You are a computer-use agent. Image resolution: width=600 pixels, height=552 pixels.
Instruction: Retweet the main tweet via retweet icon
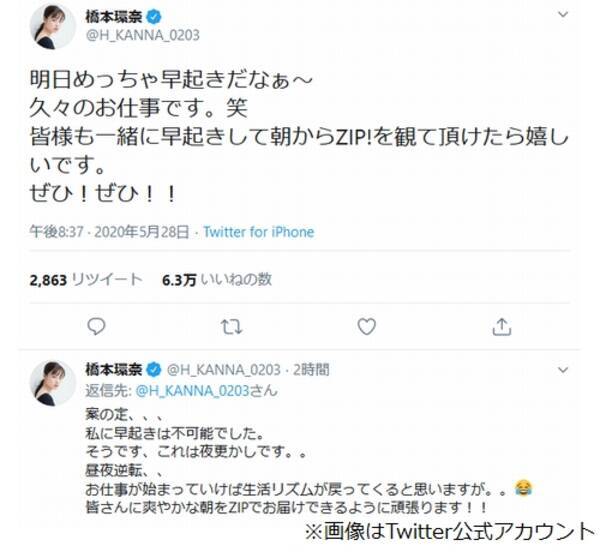click(232, 327)
